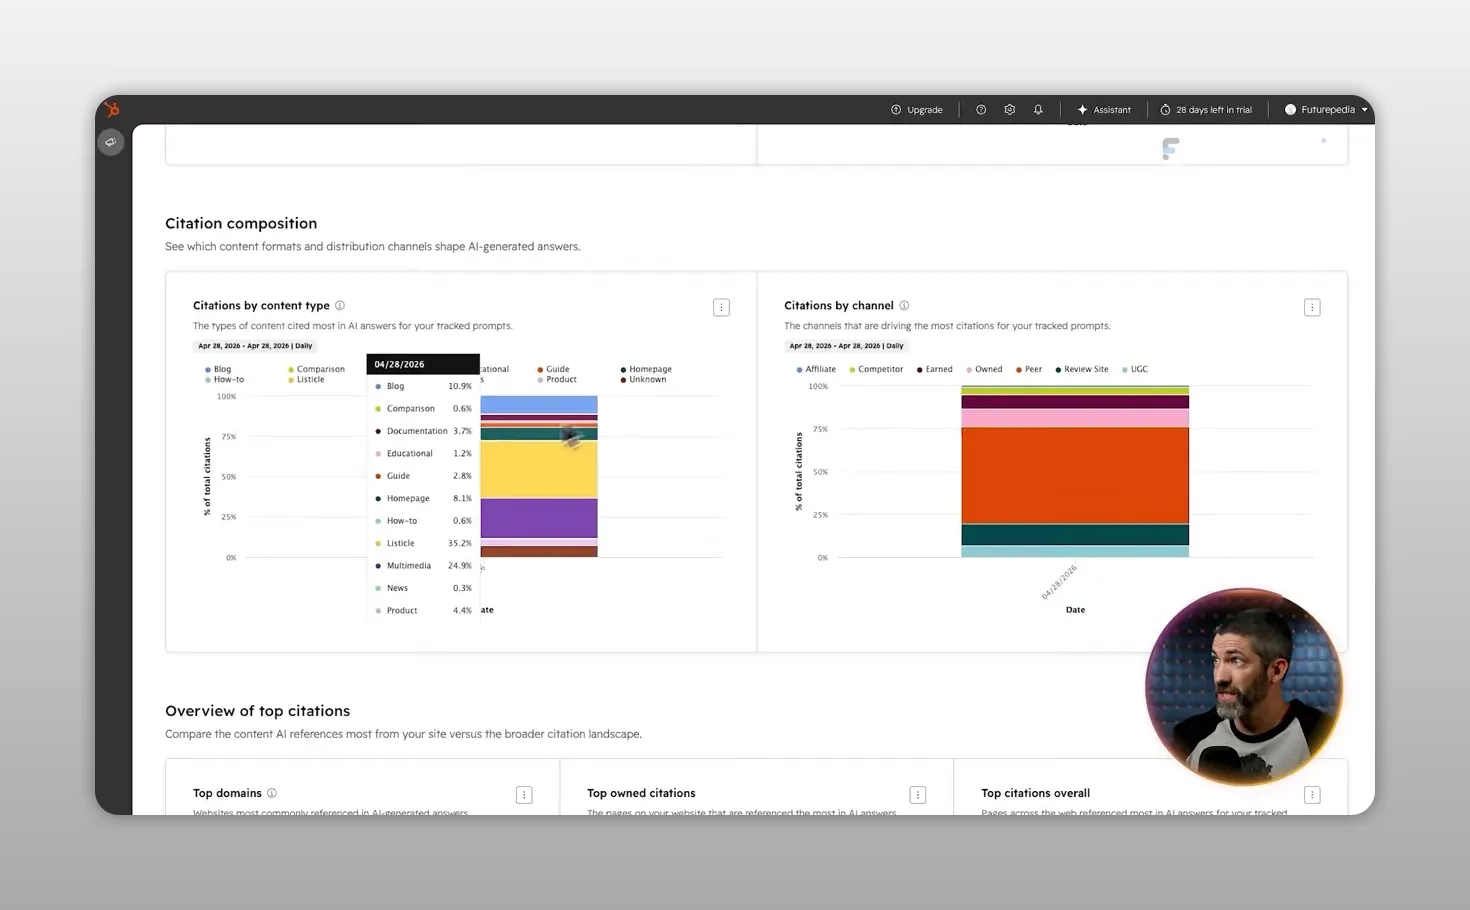Click the 04/28/2026 date label under channel chart

(1059, 582)
